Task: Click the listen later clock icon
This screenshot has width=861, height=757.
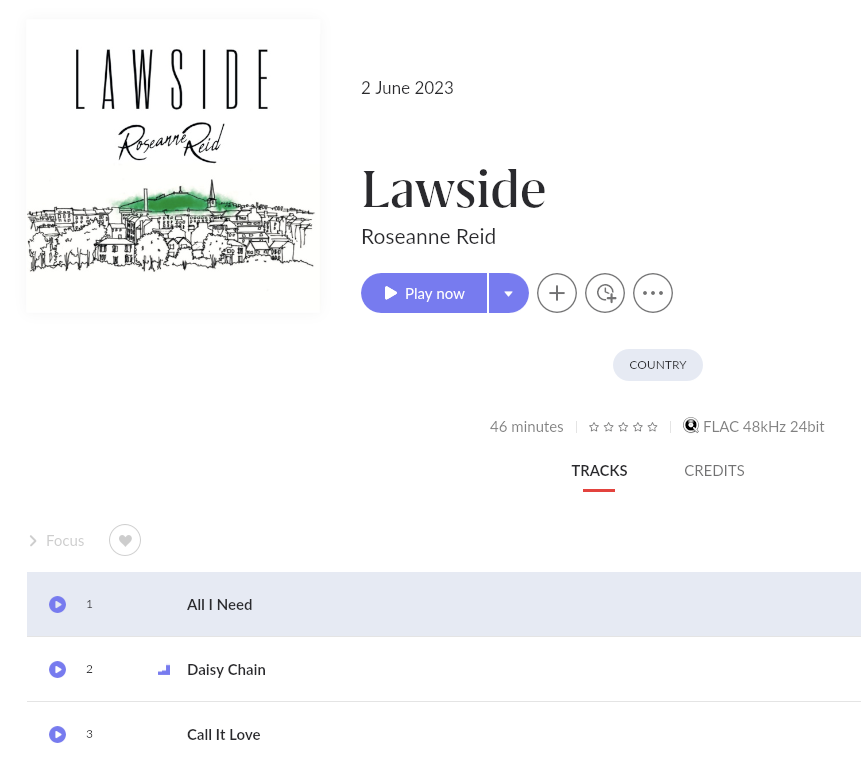Action: (605, 293)
